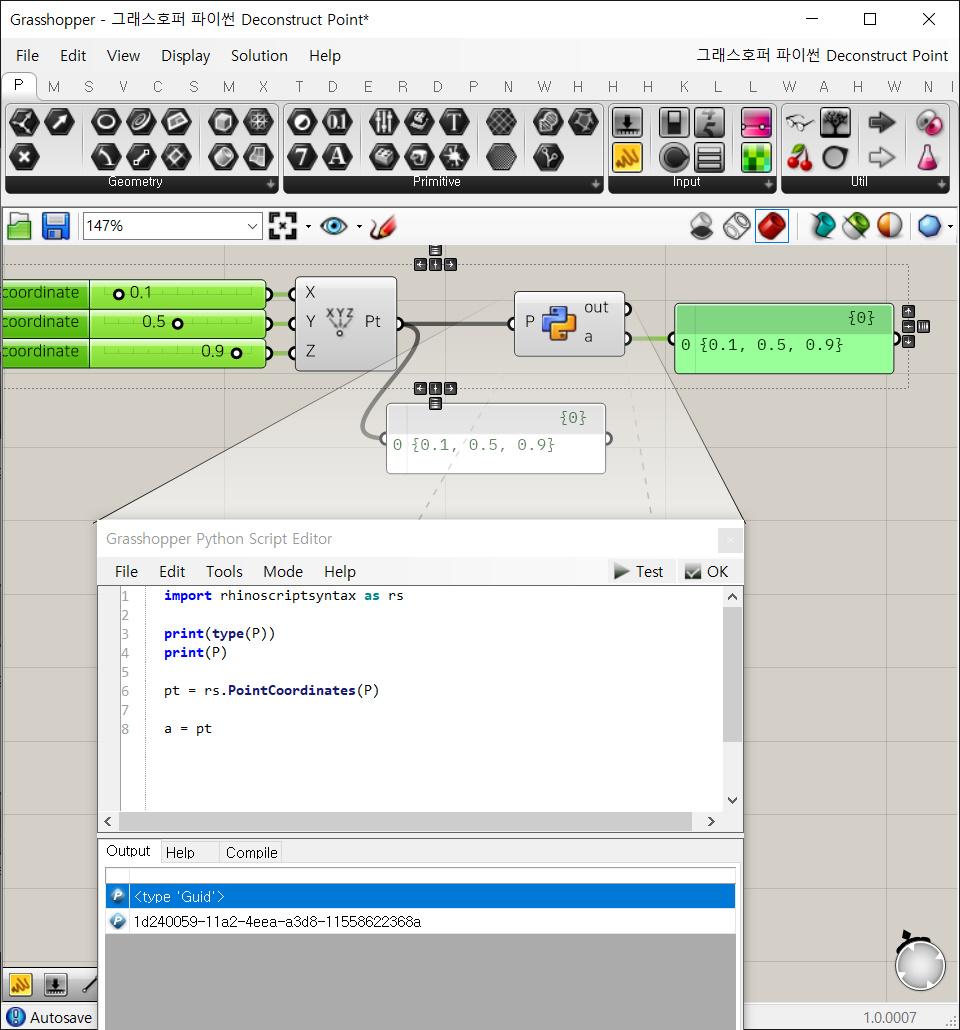This screenshot has width=960, height=1030.
Task: Zoom extents using the frame icon
Action: (x=283, y=226)
